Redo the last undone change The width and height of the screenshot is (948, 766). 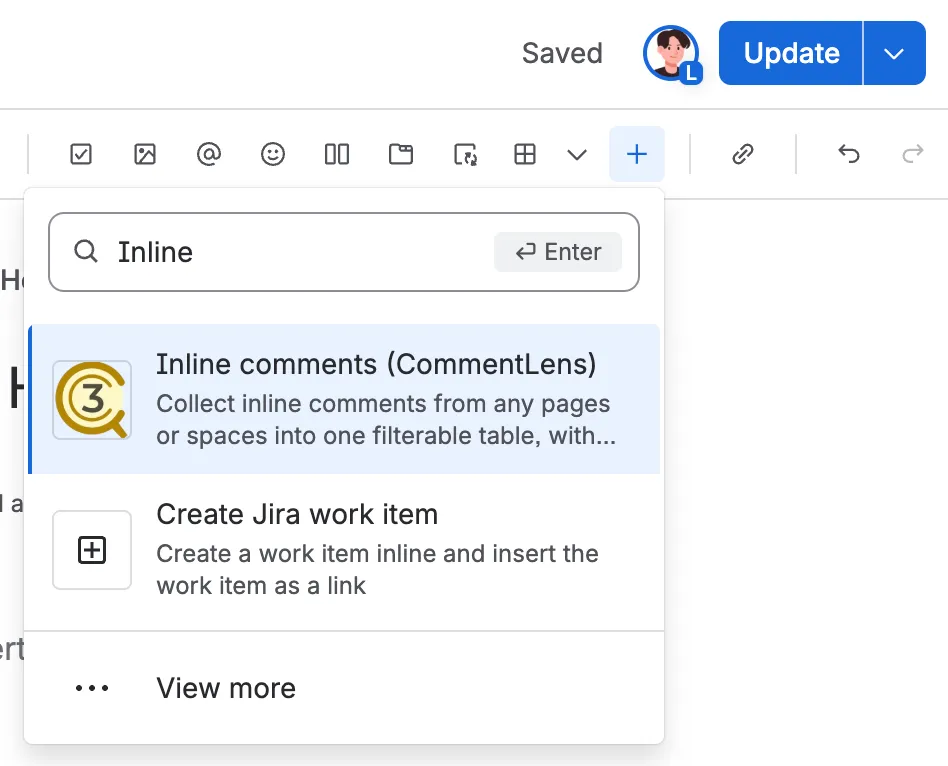912,154
